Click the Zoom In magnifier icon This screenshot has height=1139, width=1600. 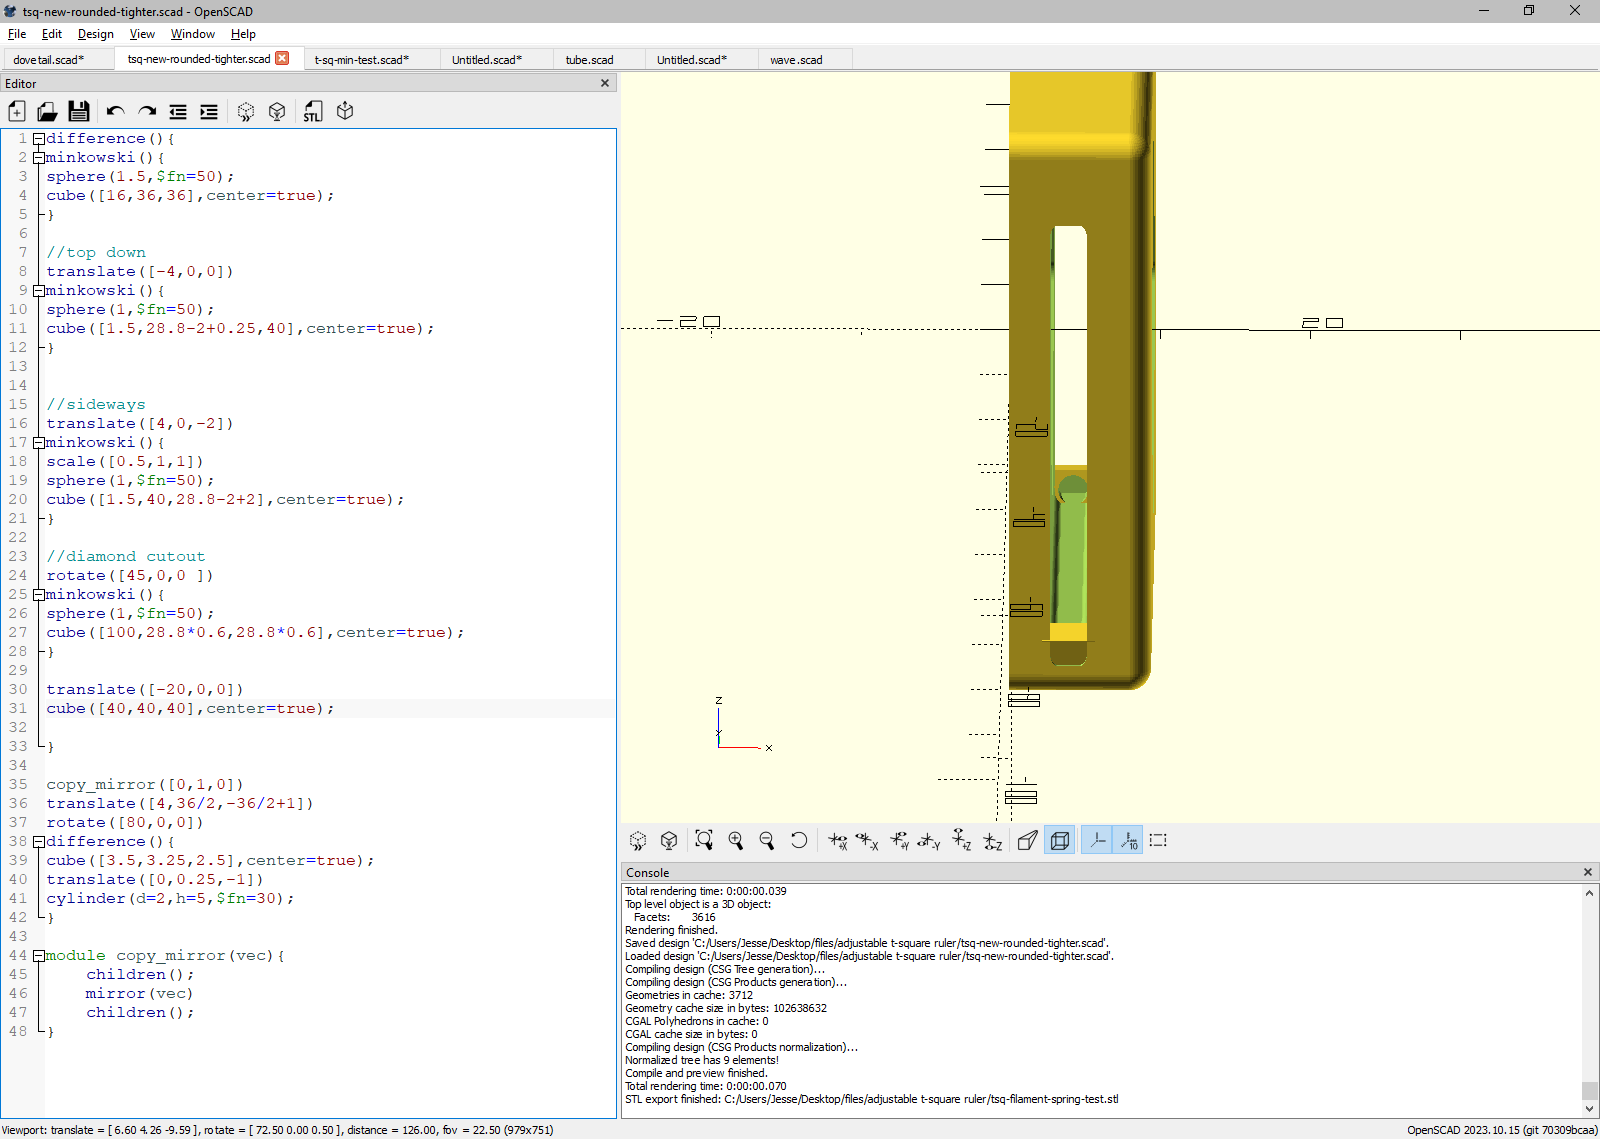click(736, 841)
